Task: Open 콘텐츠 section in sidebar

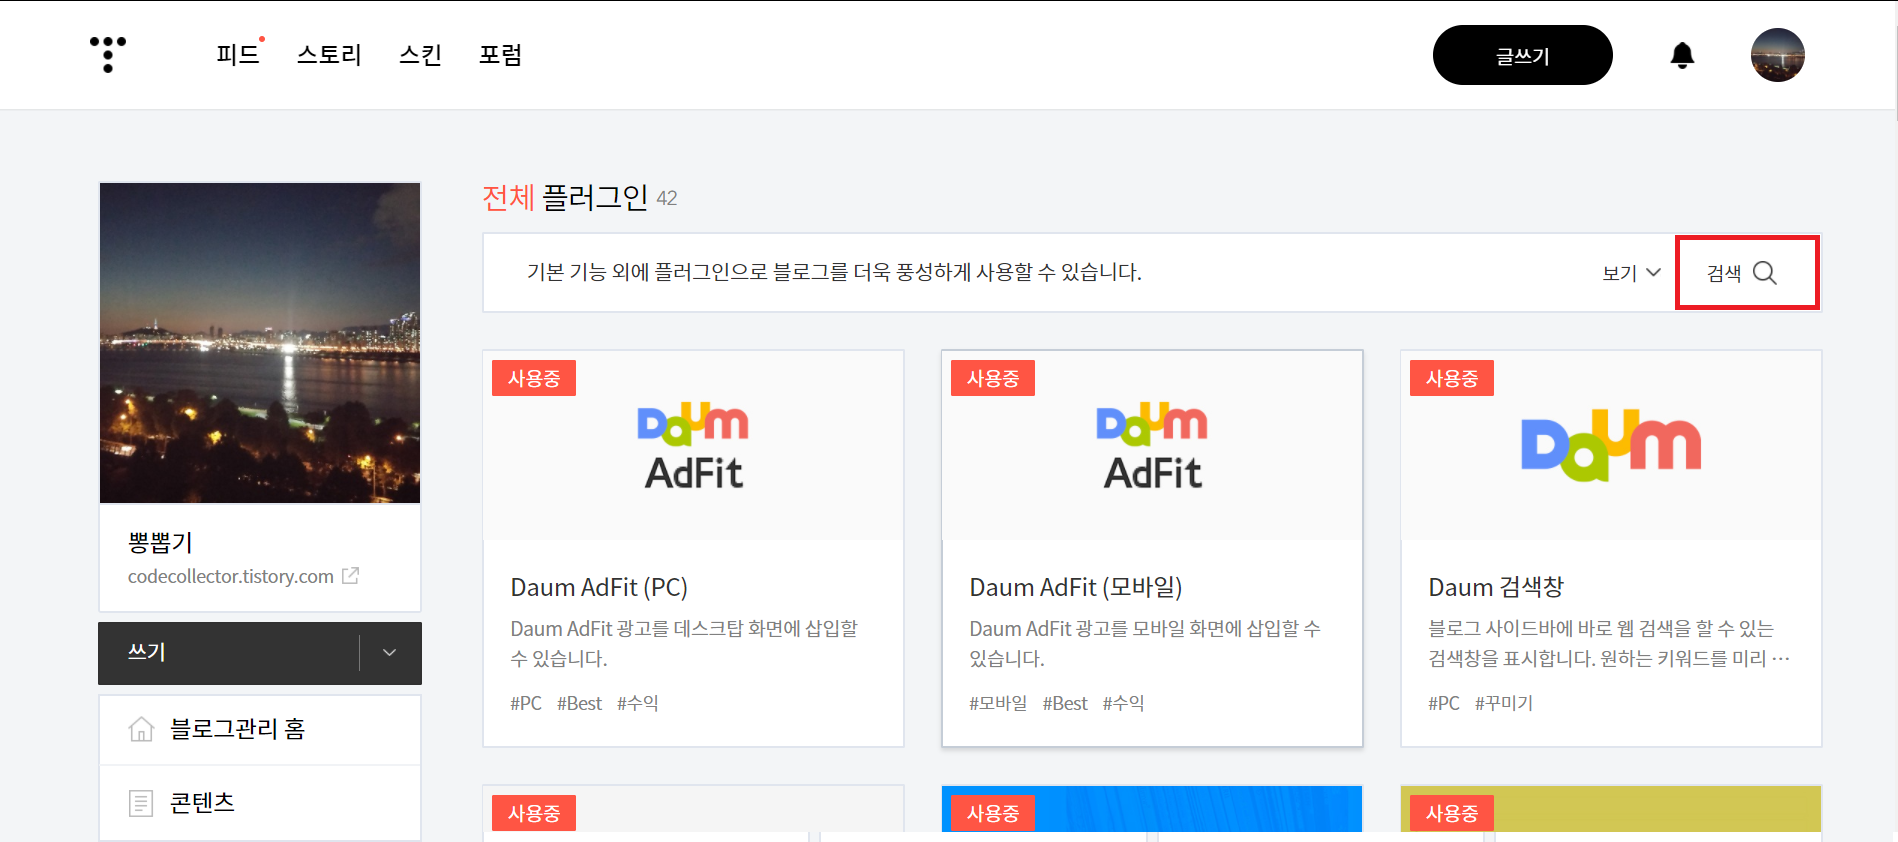Action: coord(260,803)
